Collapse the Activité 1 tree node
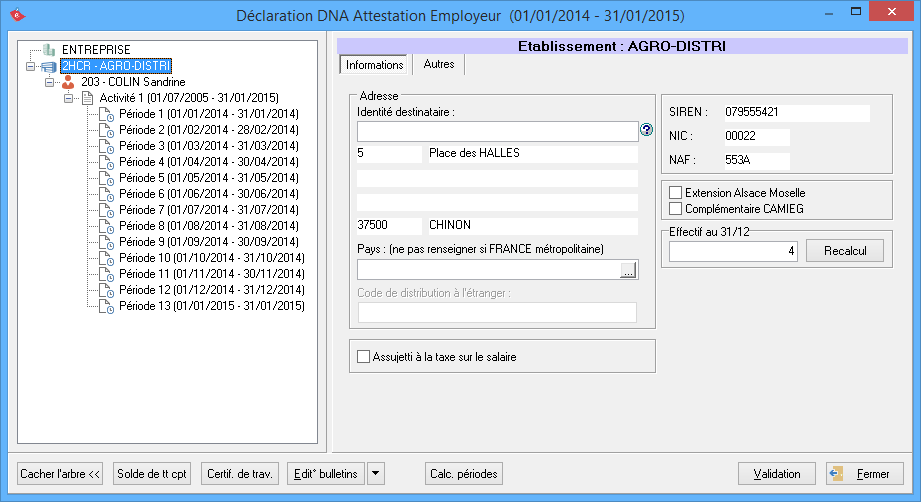921x502 pixels. pyautogui.click(x=69, y=98)
